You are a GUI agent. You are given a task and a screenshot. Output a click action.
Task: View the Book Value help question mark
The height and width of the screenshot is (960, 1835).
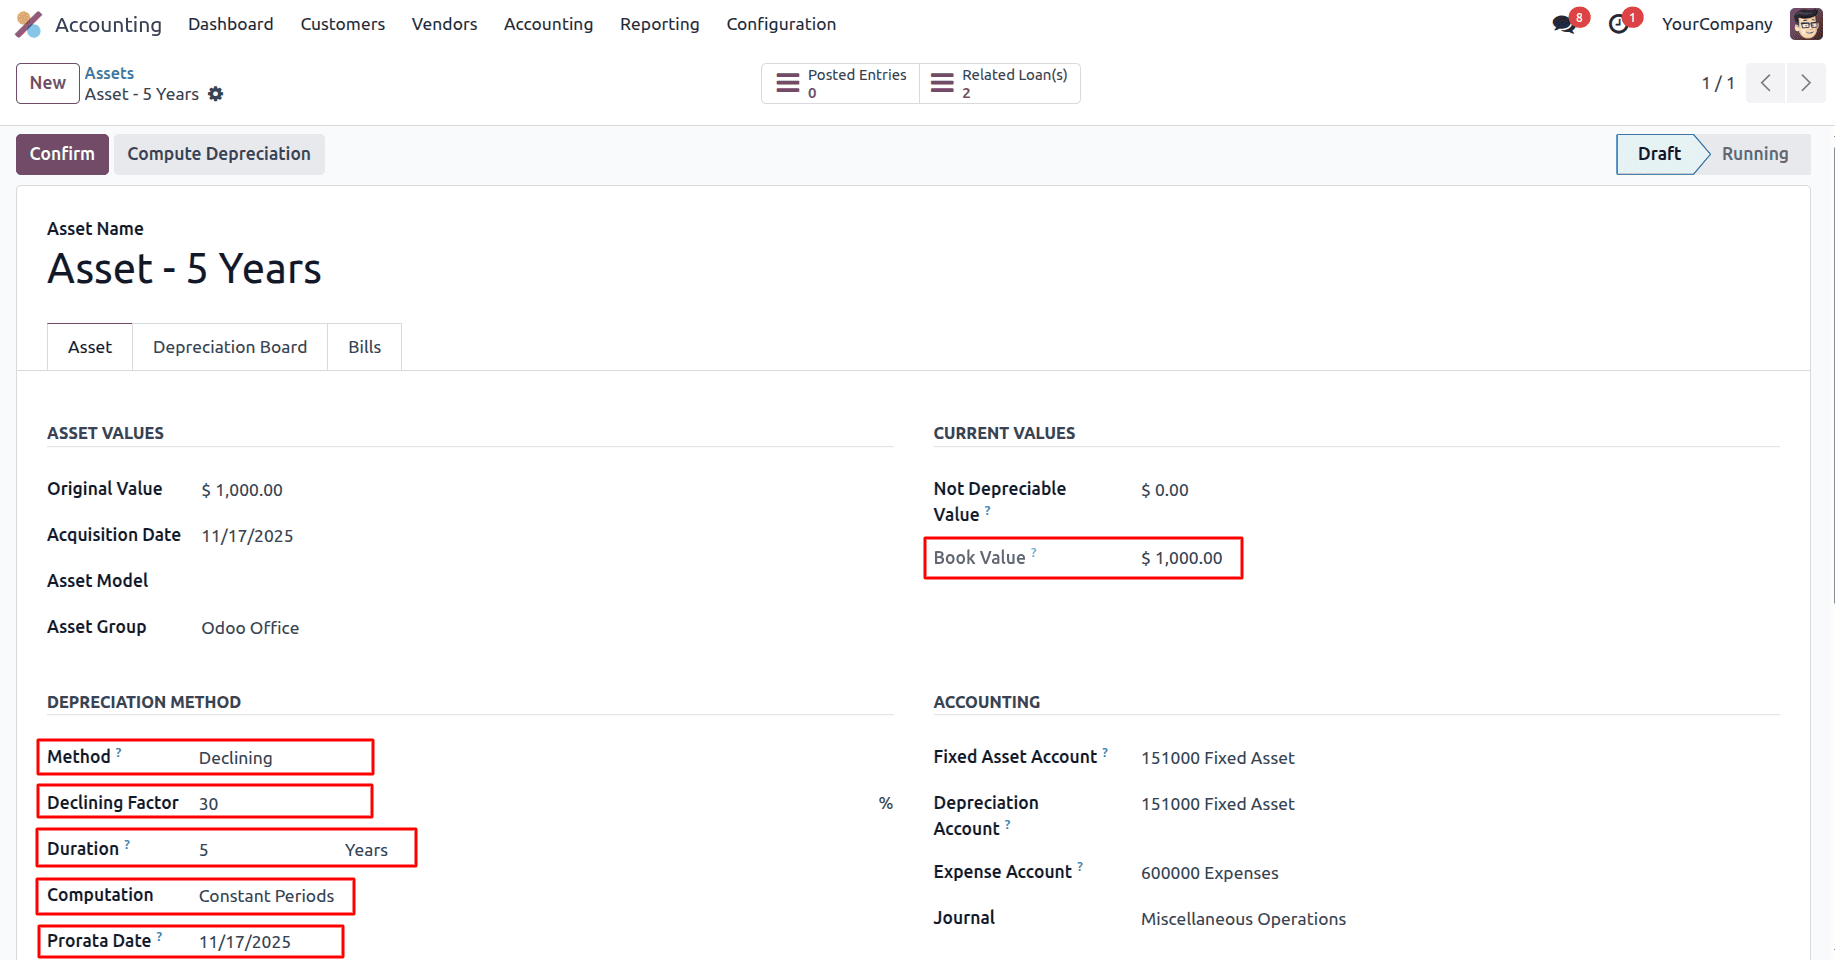[1035, 552]
